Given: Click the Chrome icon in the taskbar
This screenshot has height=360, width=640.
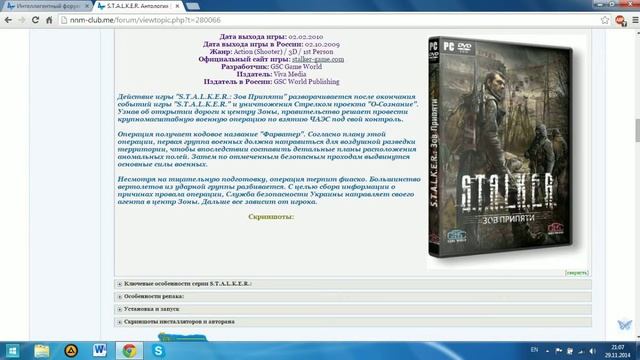Looking at the screenshot, I should pyautogui.click(x=129, y=351).
